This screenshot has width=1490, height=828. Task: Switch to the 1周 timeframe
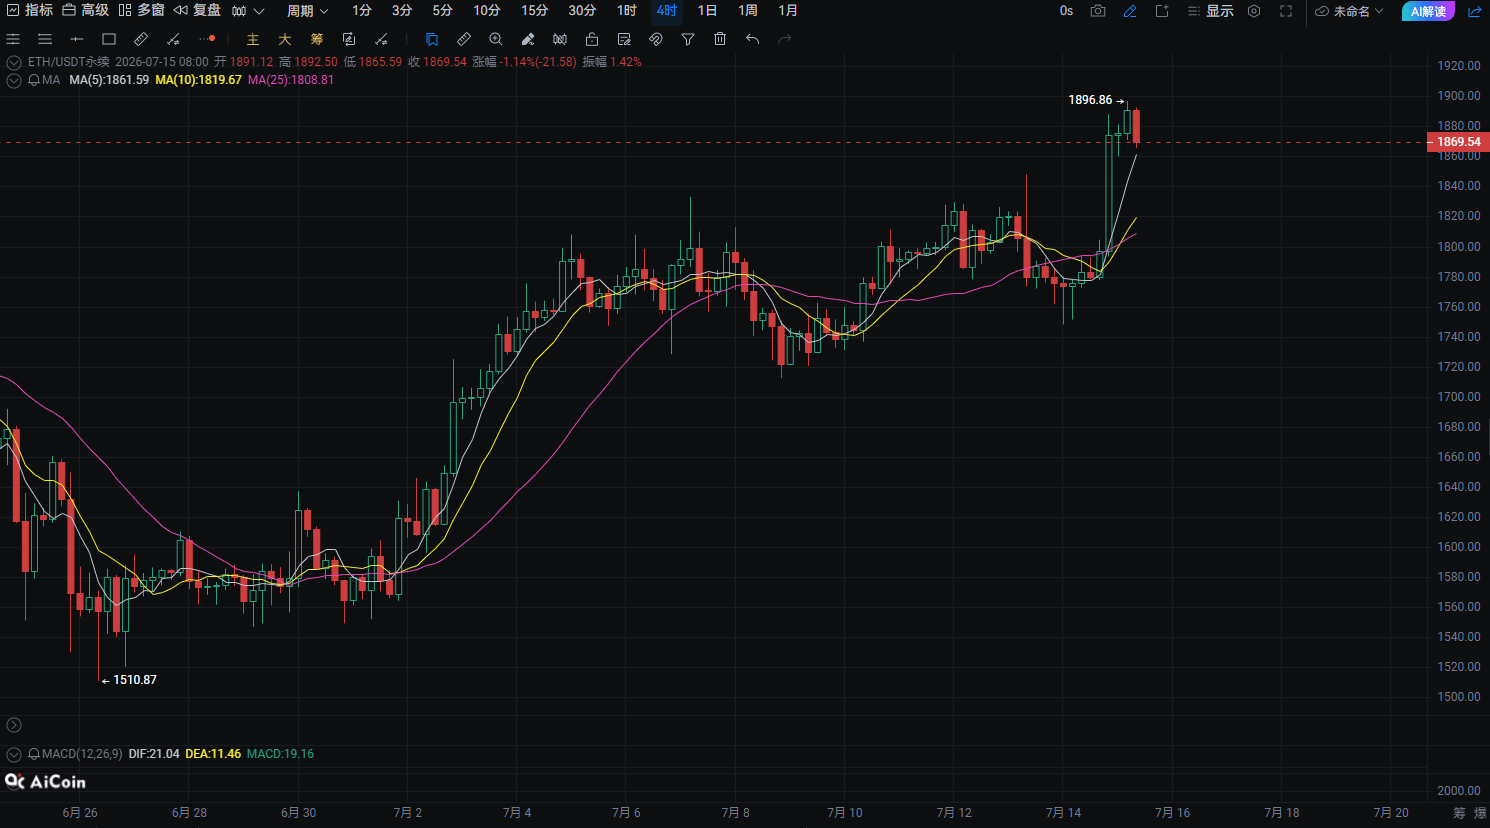pyautogui.click(x=748, y=11)
